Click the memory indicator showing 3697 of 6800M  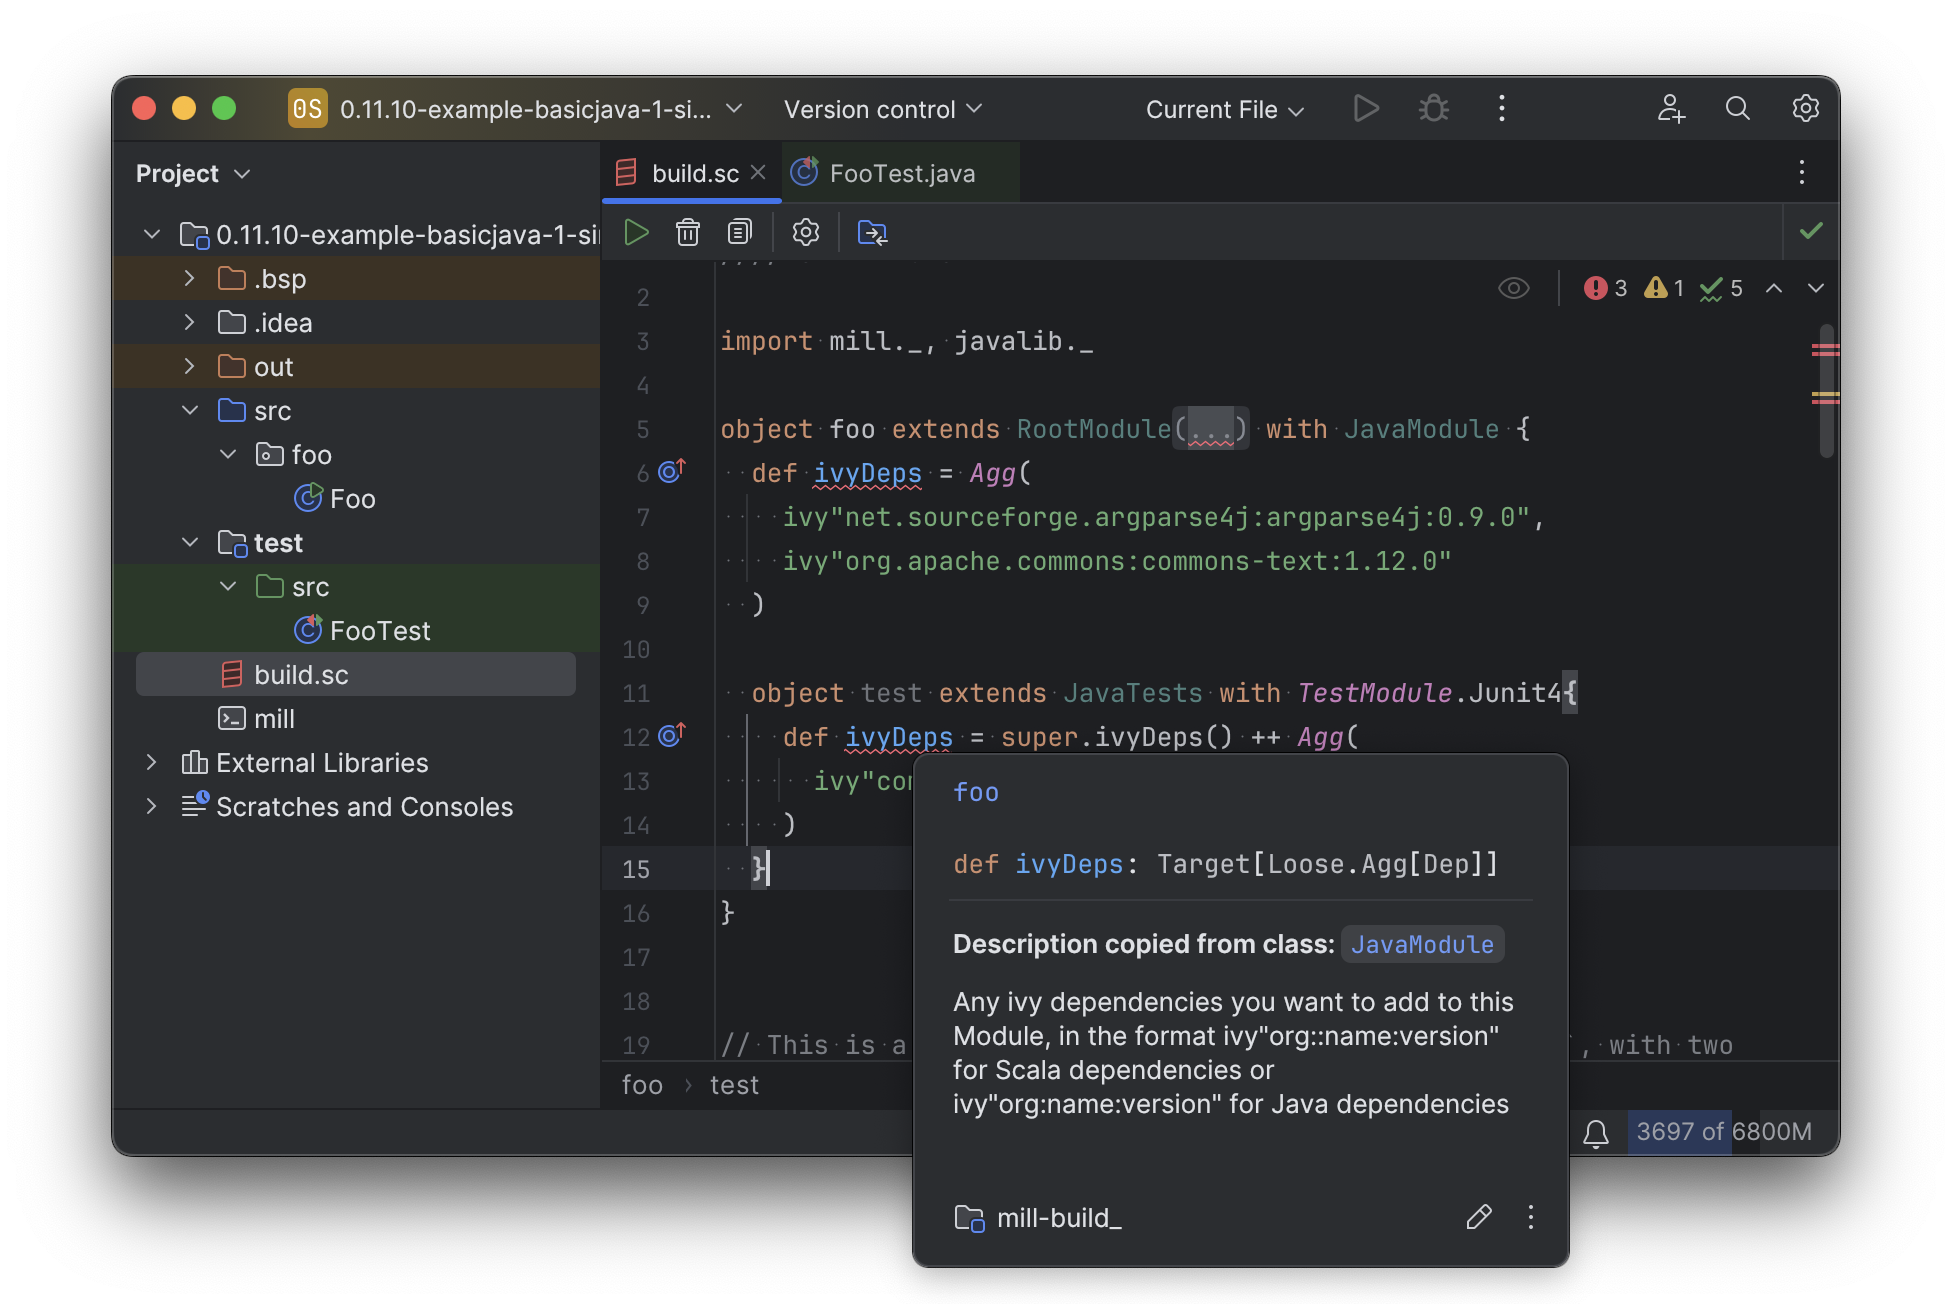point(1722,1132)
